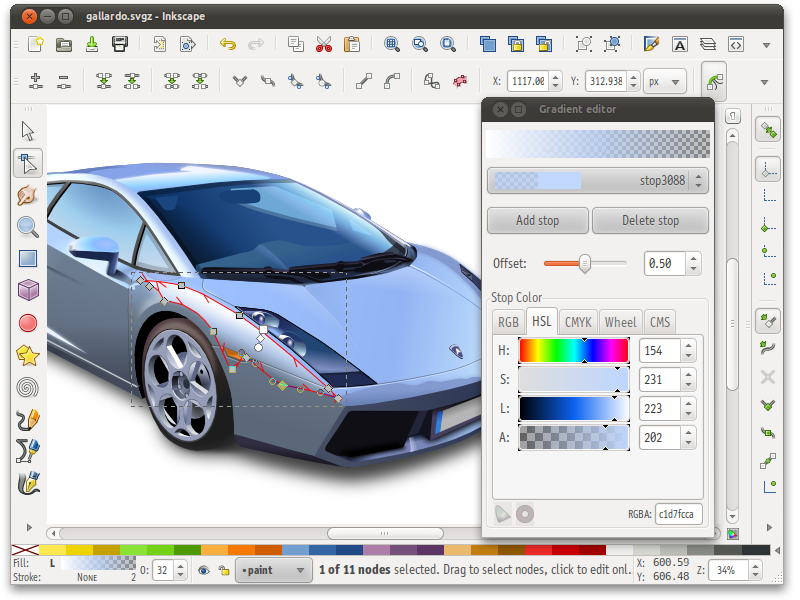Select the 3D box tool
800x600 pixels.
[28, 290]
